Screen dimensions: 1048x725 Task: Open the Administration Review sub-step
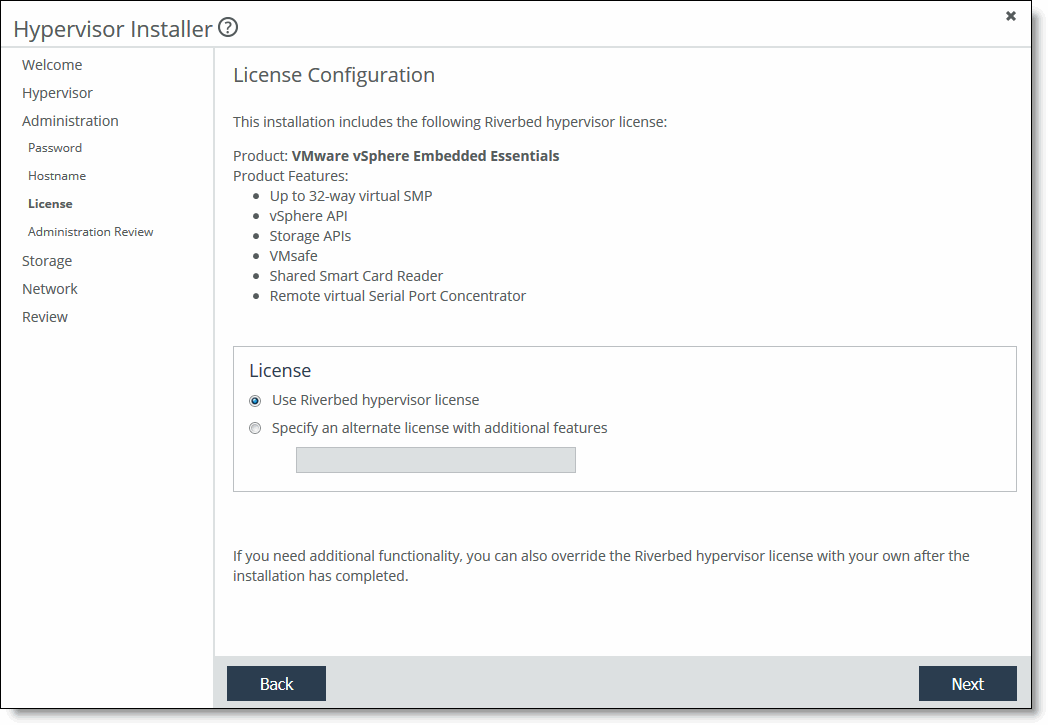pyautogui.click(x=91, y=232)
